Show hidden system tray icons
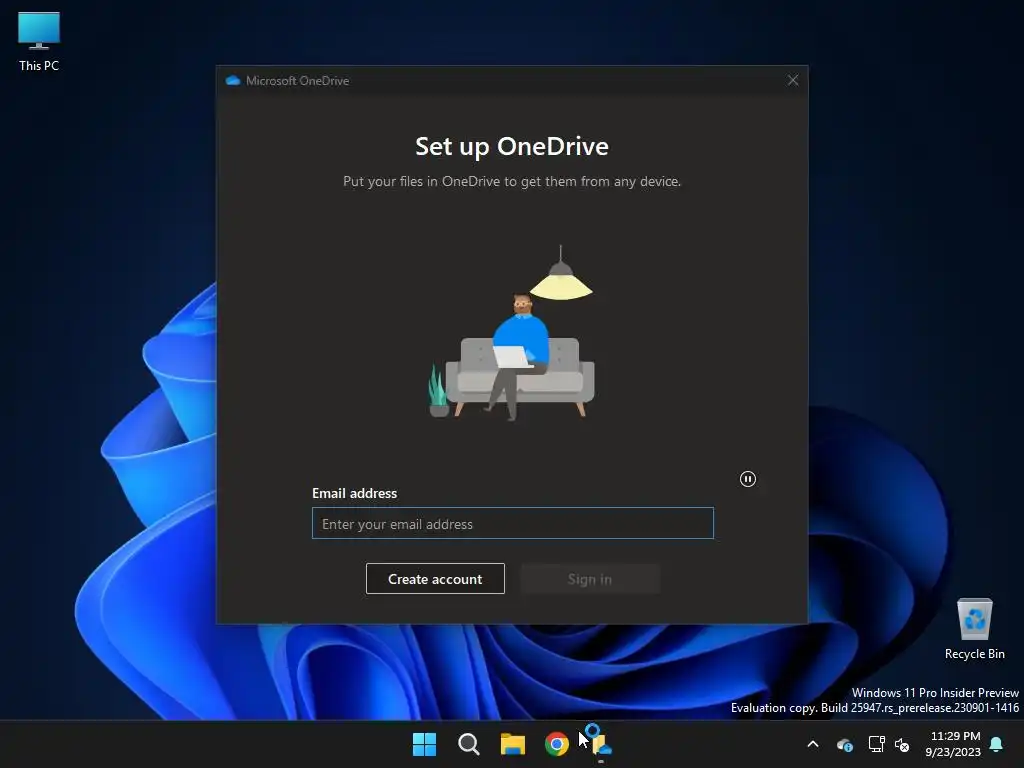The width and height of the screenshot is (1024, 768). [813, 744]
